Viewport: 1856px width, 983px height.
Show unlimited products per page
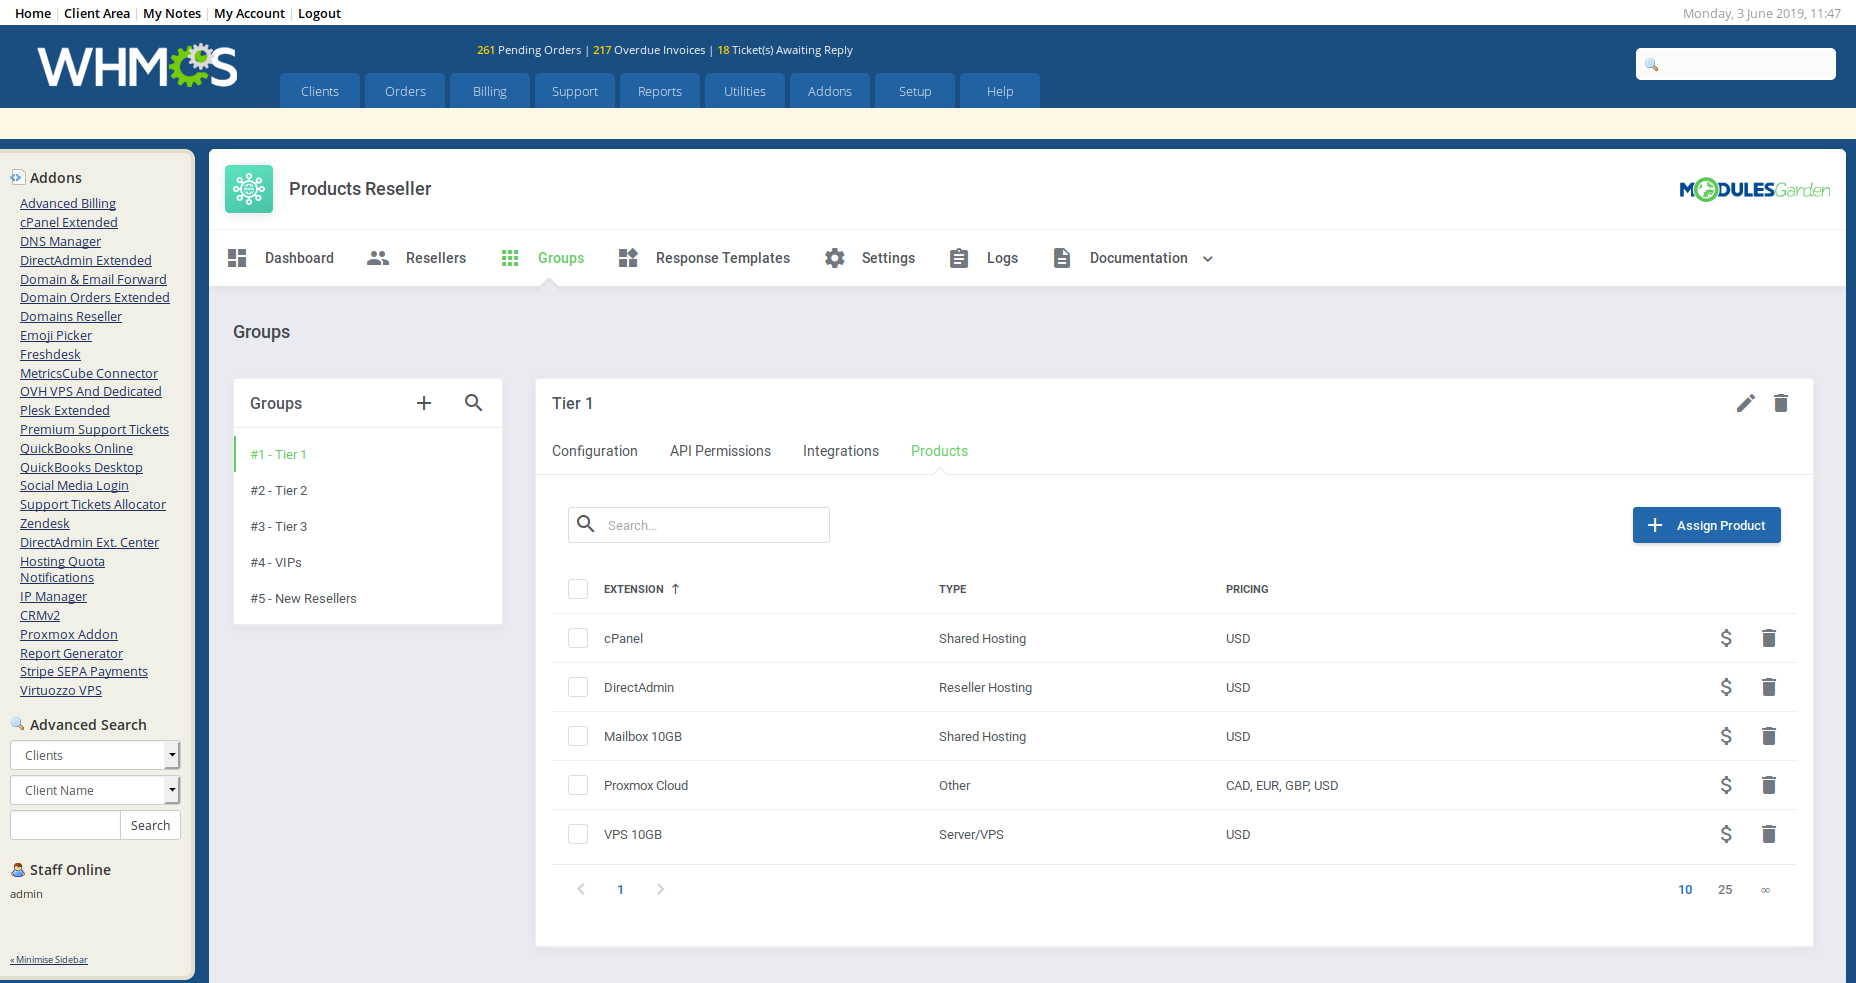click(1765, 889)
